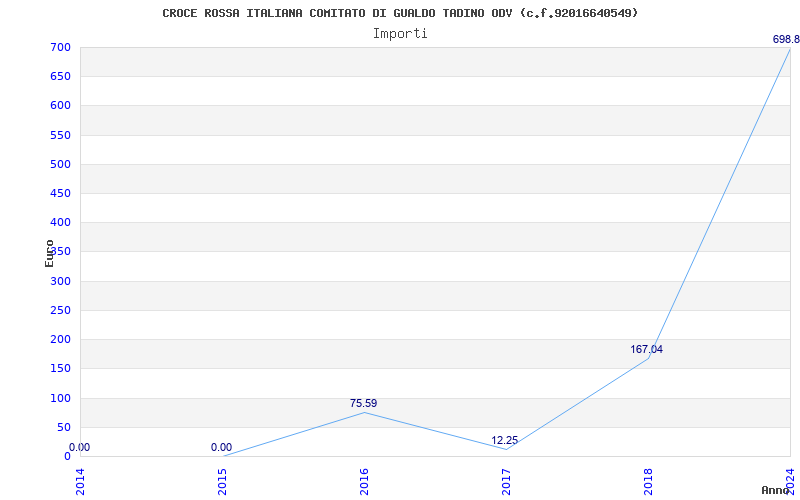Select the 2016 x-axis year label
This screenshot has width=800, height=500.
pyautogui.click(x=364, y=482)
